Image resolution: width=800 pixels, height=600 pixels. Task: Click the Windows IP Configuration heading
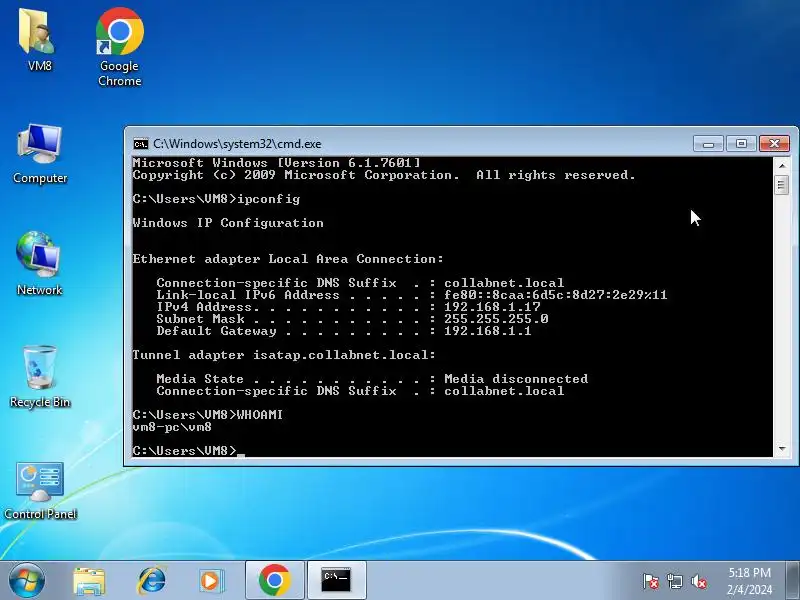pos(228,223)
